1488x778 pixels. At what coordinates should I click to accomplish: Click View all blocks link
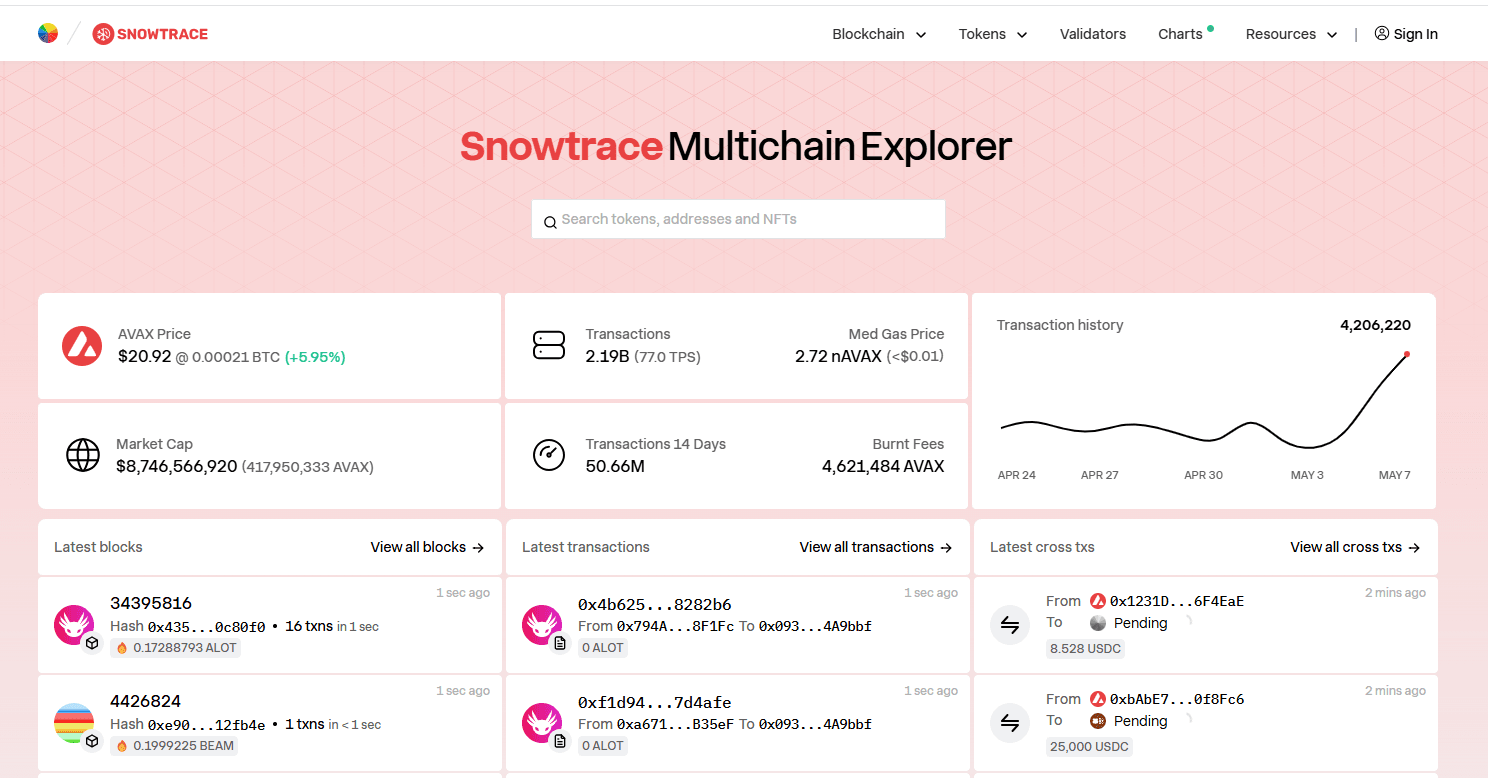click(x=427, y=547)
